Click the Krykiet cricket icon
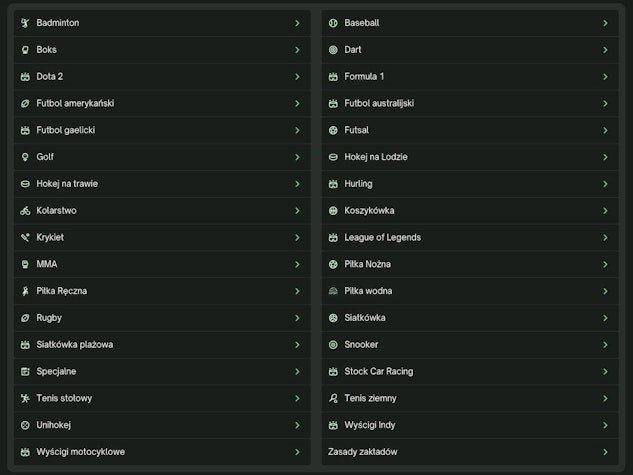Screen dimensions: 633x475 tap(25, 238)
